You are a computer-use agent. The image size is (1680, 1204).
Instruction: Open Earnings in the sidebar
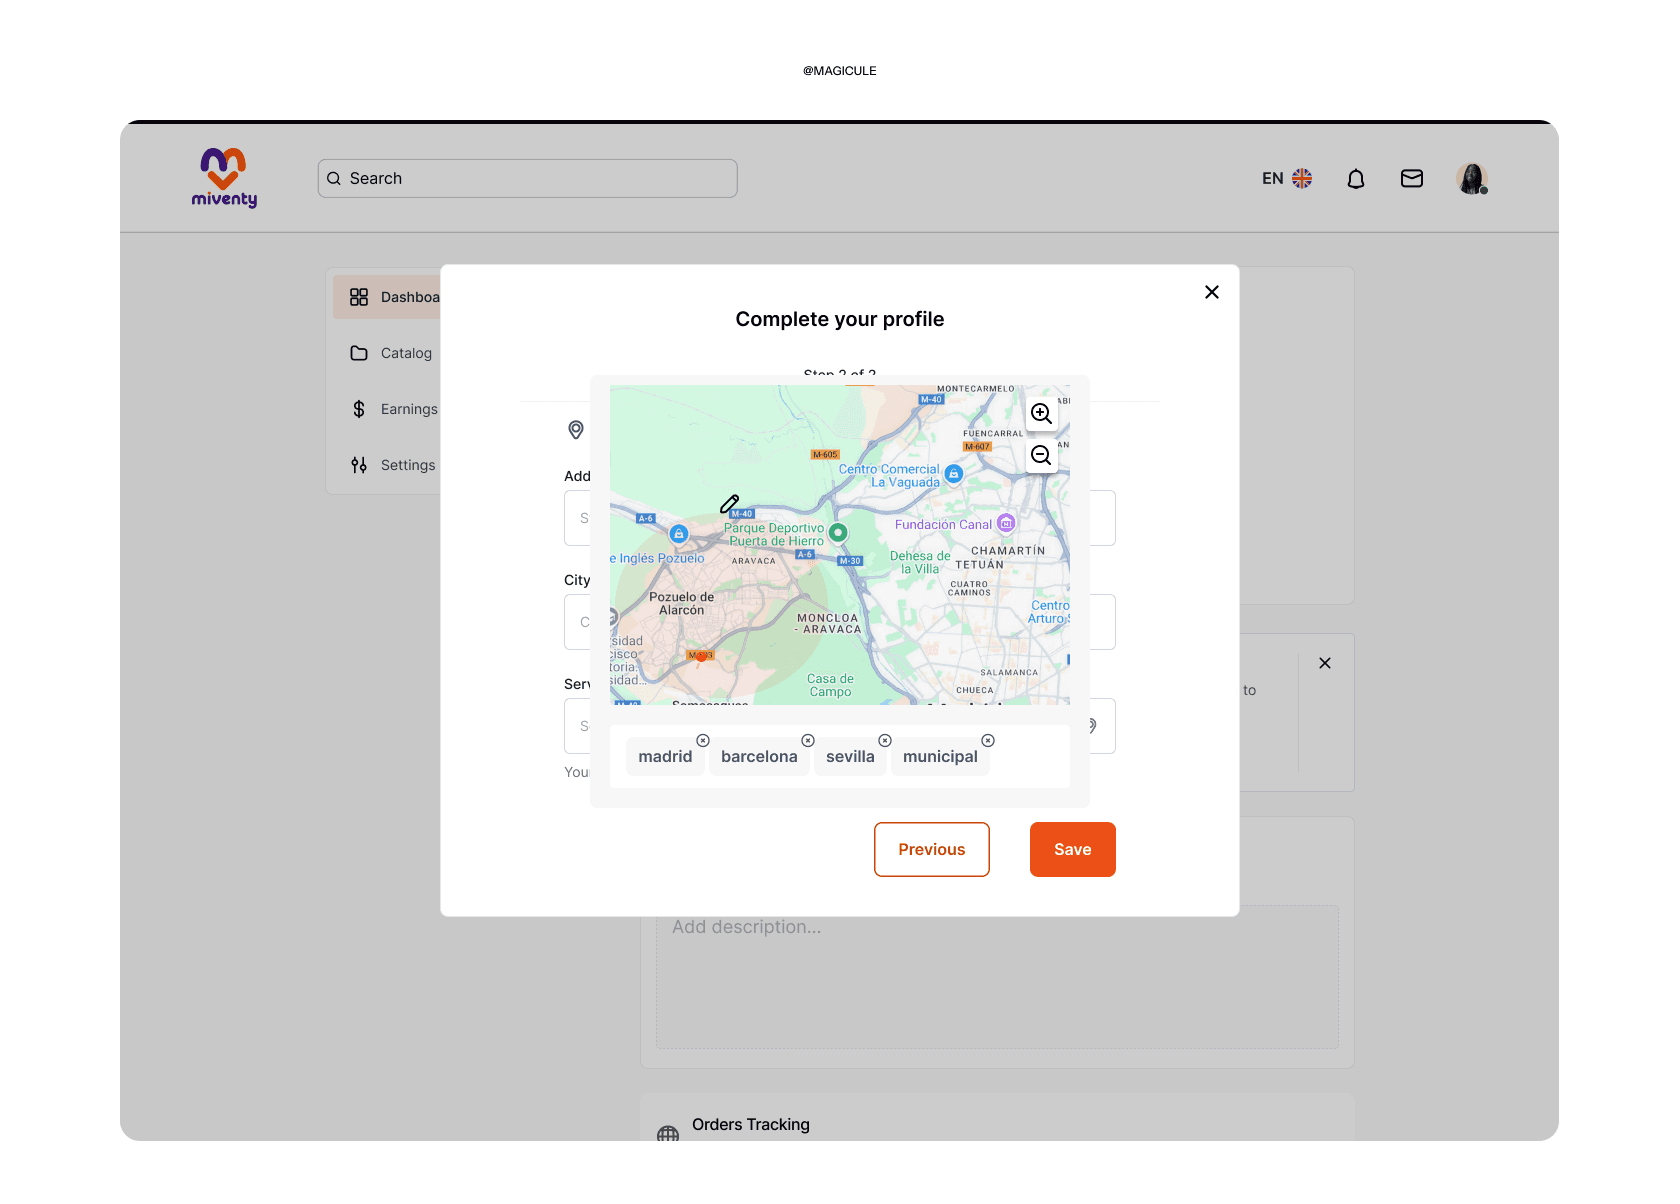click(x=392, y=409)
